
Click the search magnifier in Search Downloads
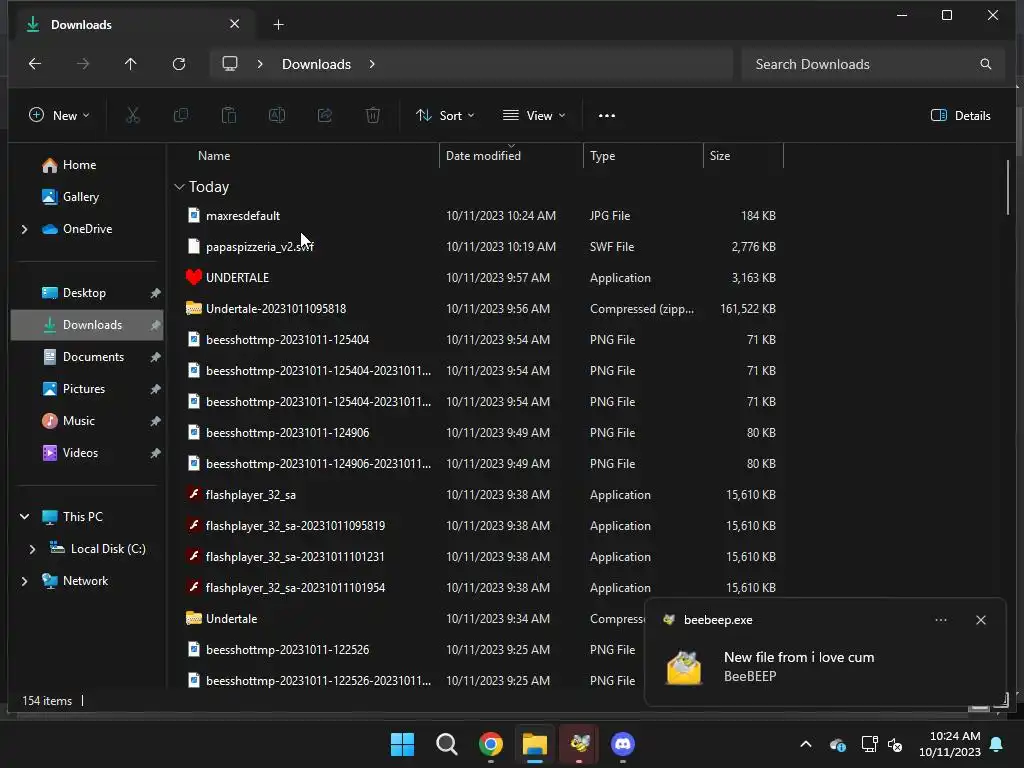click(985, 64)
